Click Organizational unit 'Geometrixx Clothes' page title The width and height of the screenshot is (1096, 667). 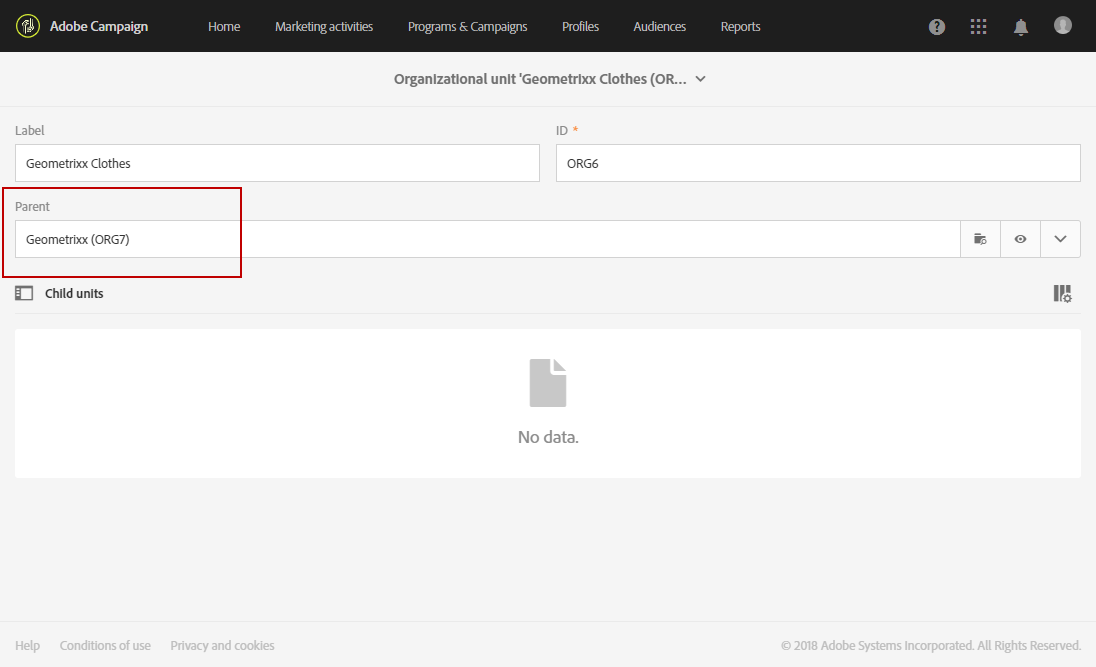point(540,79)
